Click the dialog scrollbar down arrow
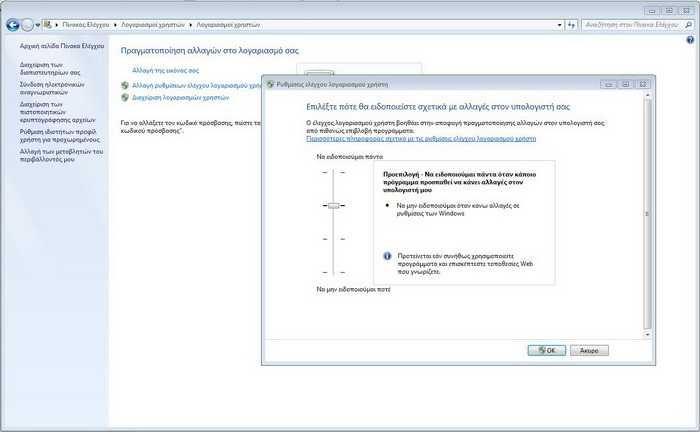The height and width of the screenshot is (432, 700). (x=647, y=334)
